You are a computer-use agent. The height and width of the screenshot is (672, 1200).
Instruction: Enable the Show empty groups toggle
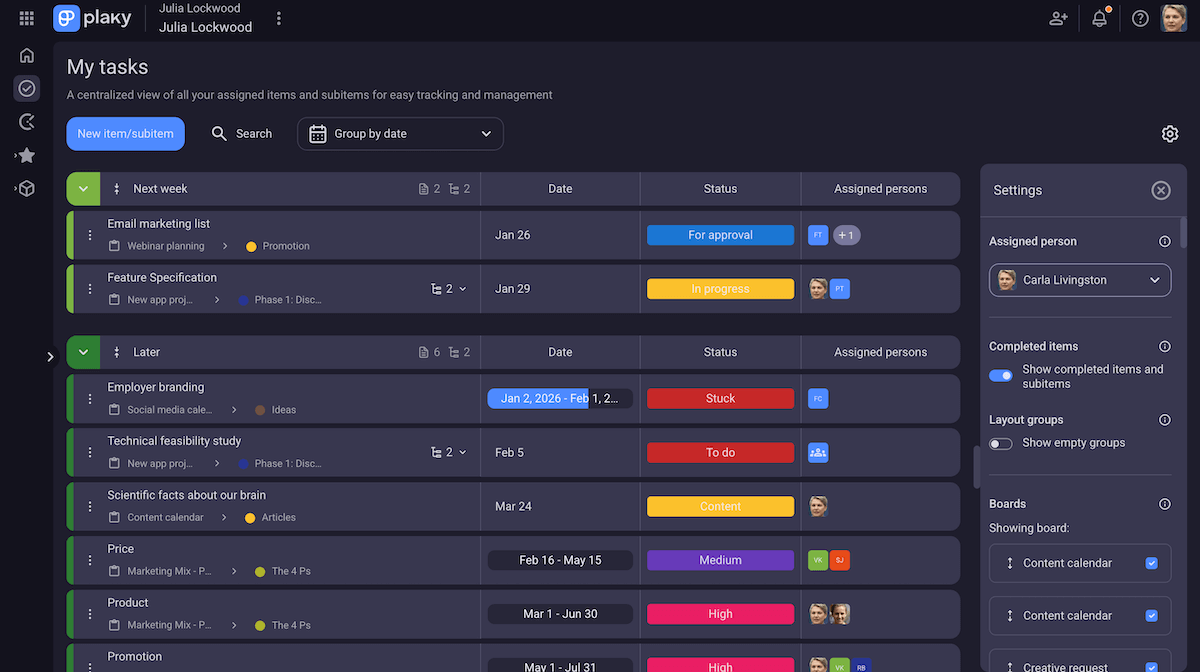click(1000, 443)
